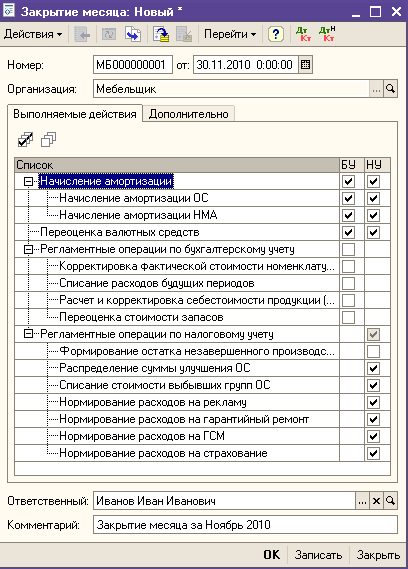Viewport: 408px width, 569px height.
Task: Open the Действия dropdown menu
Action: coord(33,34)
